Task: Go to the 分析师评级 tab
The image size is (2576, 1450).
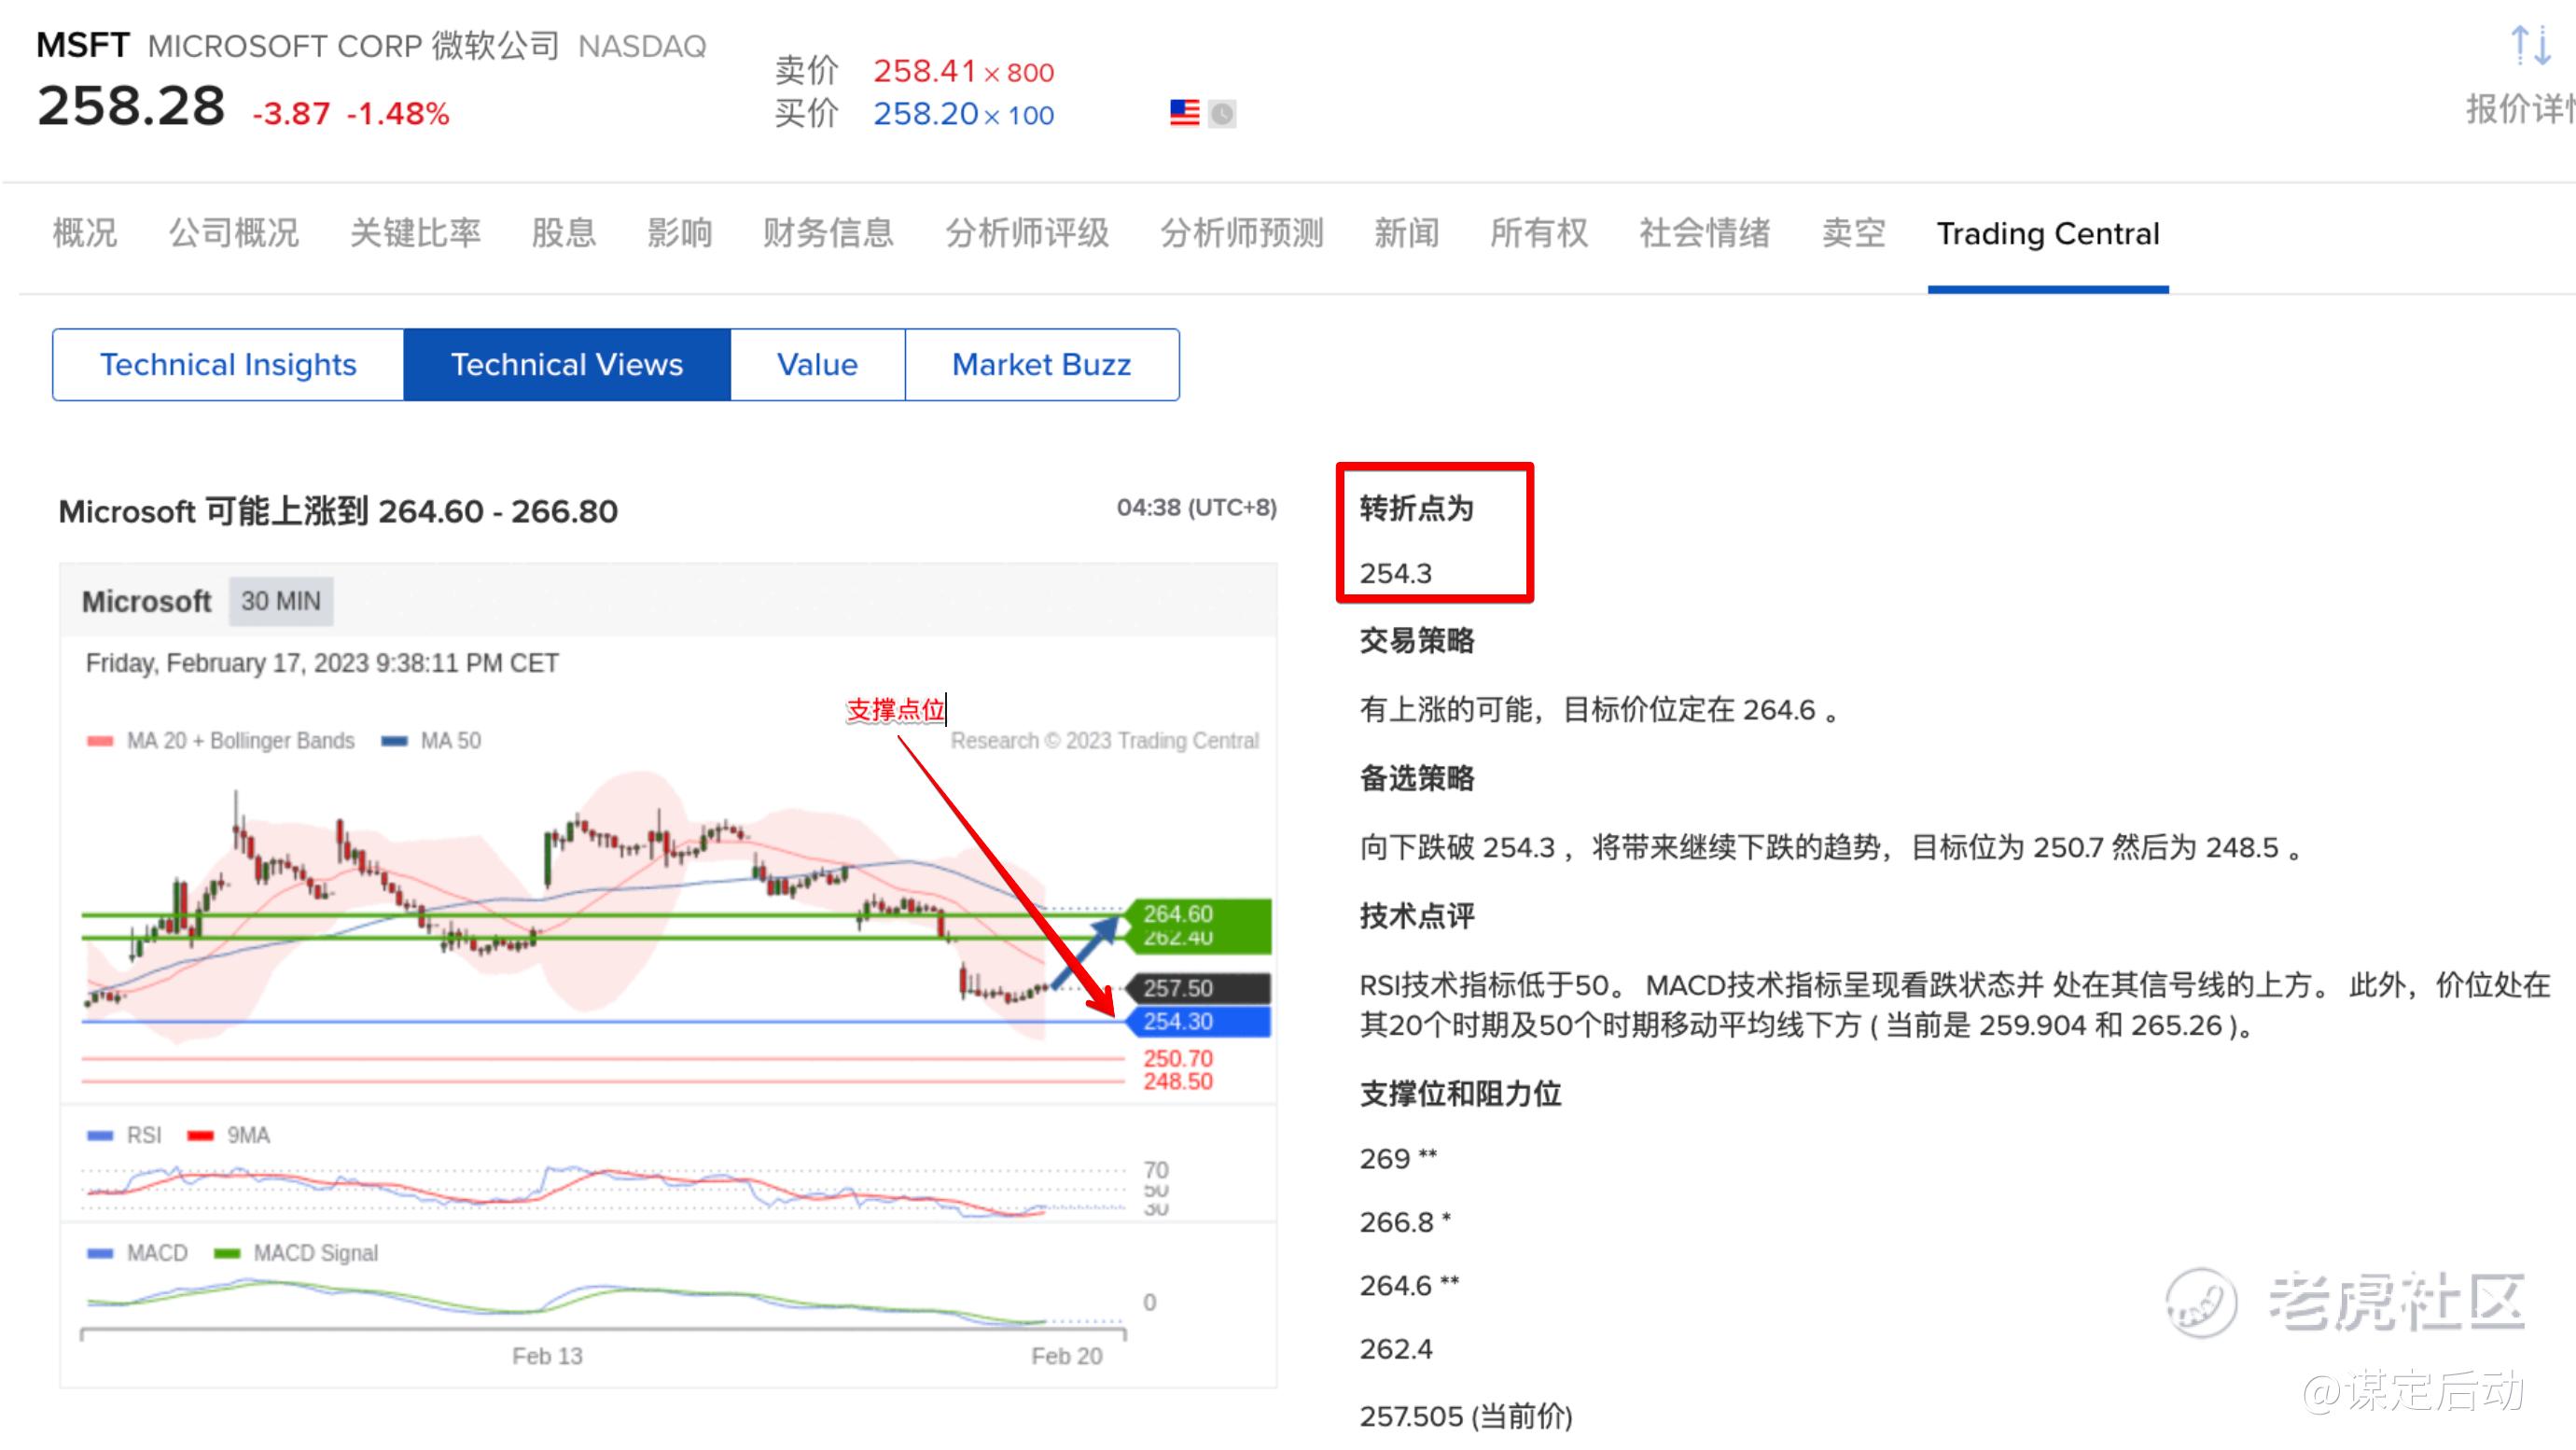Action: [1027, 233]
